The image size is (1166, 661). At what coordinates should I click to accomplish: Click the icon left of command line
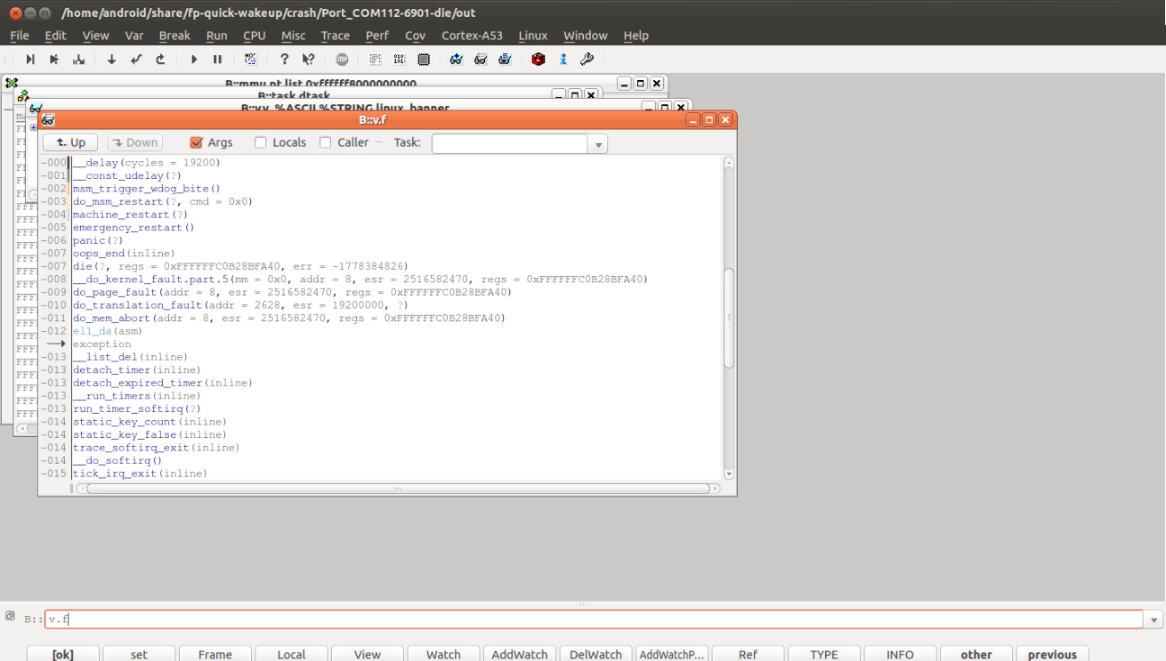pyautogui.click(x=10, y=616)
